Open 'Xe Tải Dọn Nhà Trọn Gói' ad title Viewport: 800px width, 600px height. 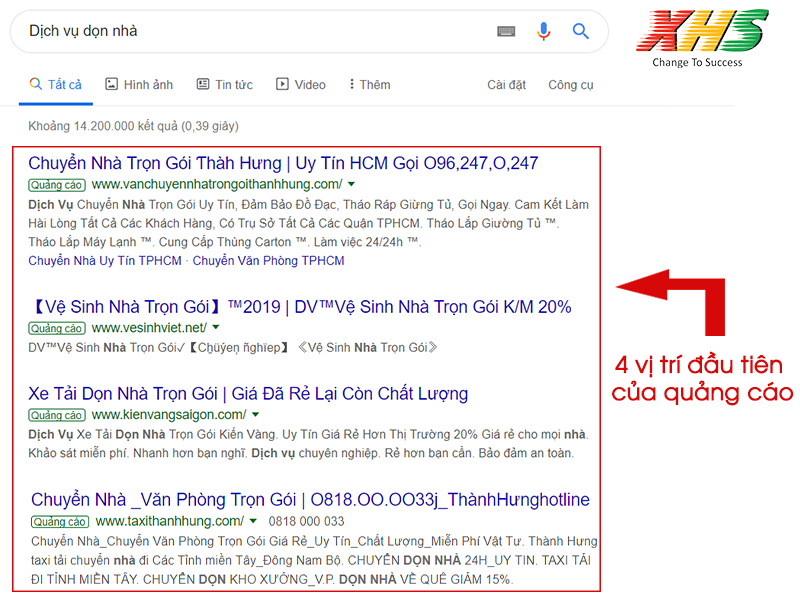pos(248,394)
